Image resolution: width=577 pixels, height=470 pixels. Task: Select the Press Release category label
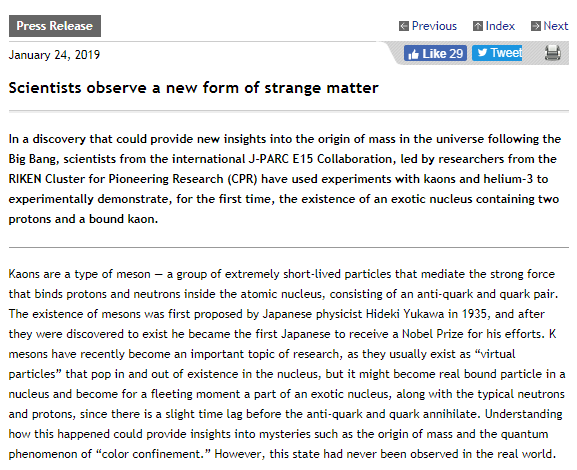point(55,26)
